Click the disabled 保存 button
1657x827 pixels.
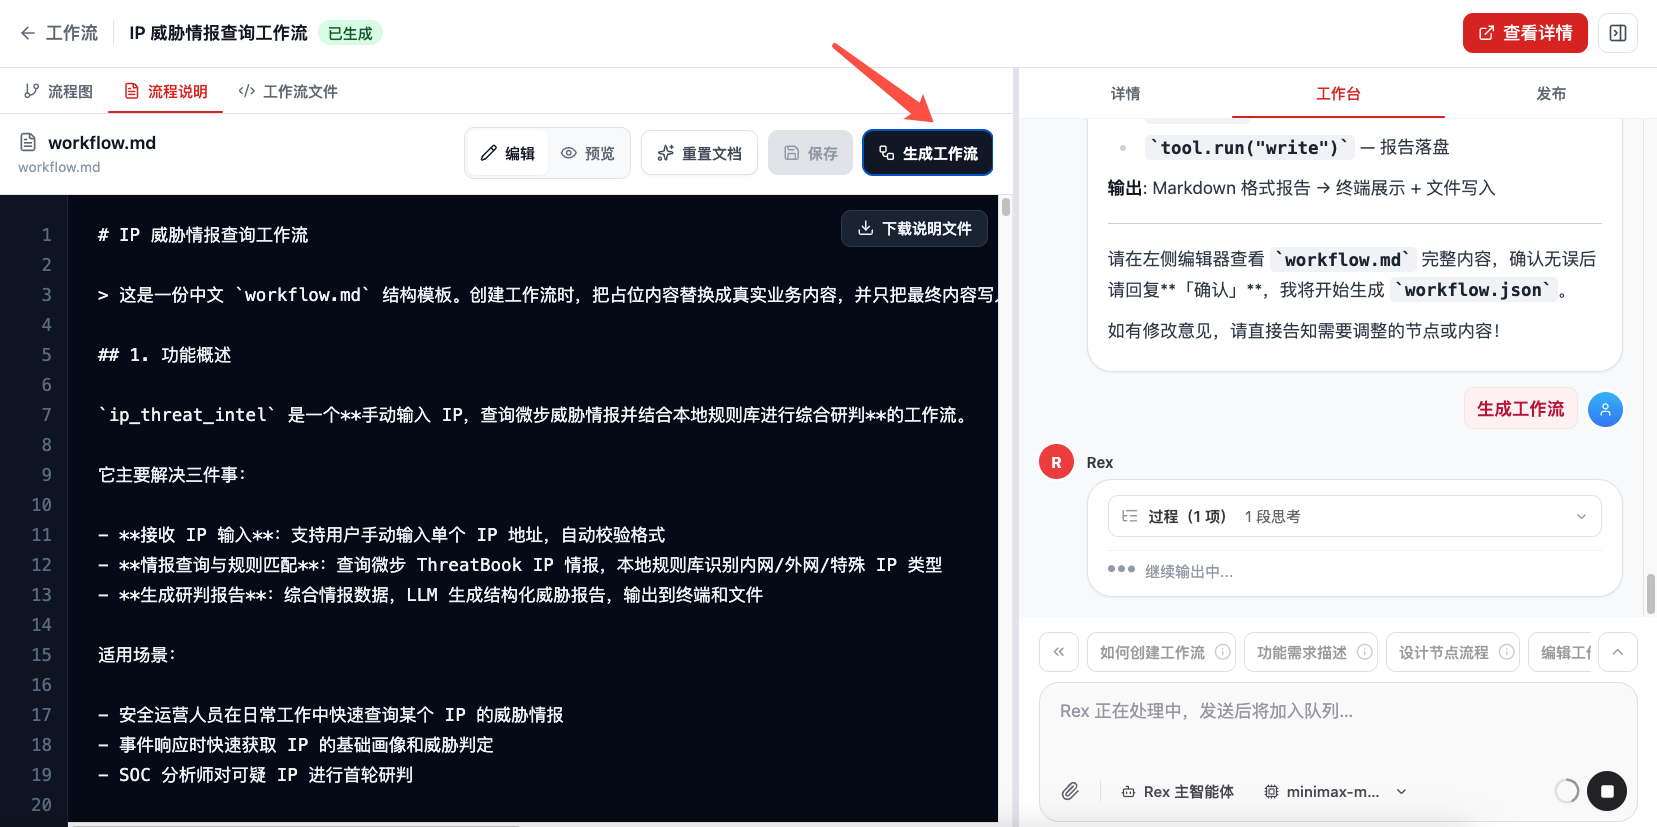810,153
